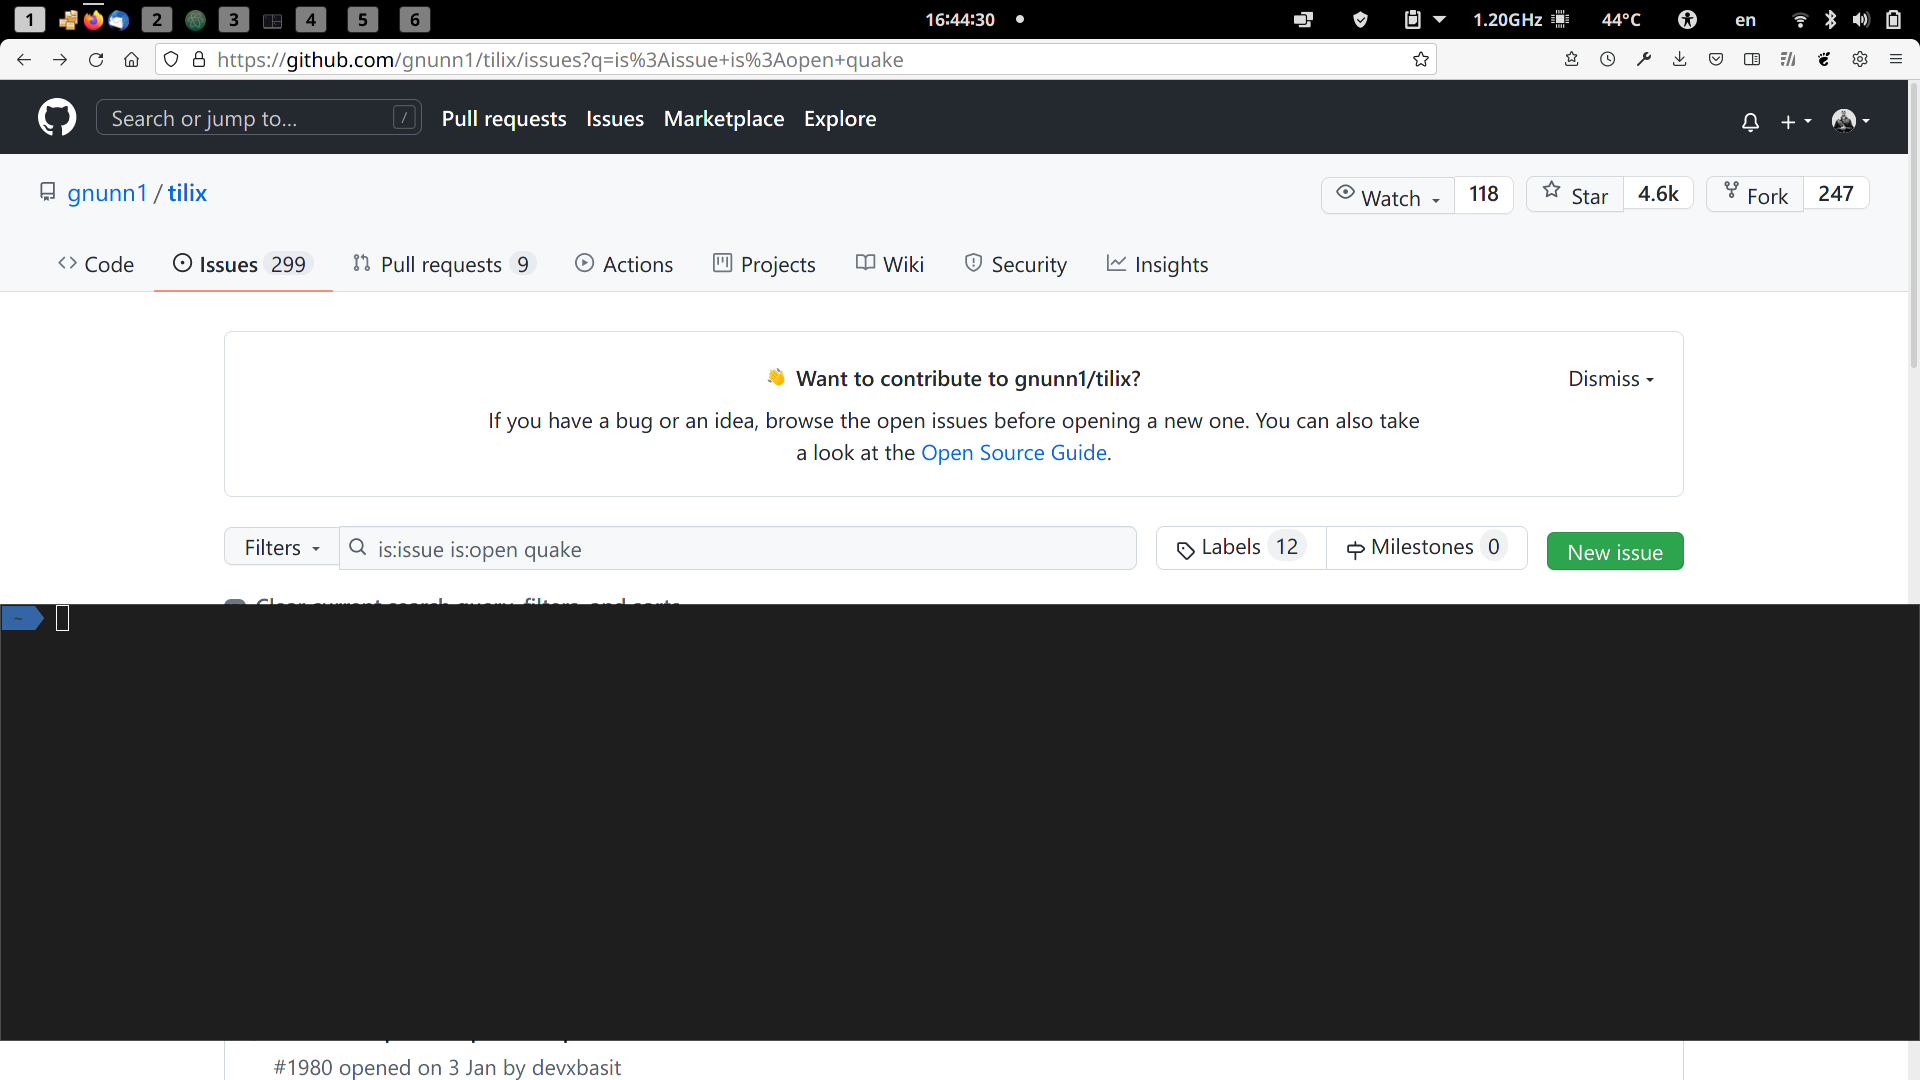Image resolution: width=1920 pixels, height=1080 pixels.
Task: Open the Security tab
Action: pyautogui.click(x=1016, y=264)
